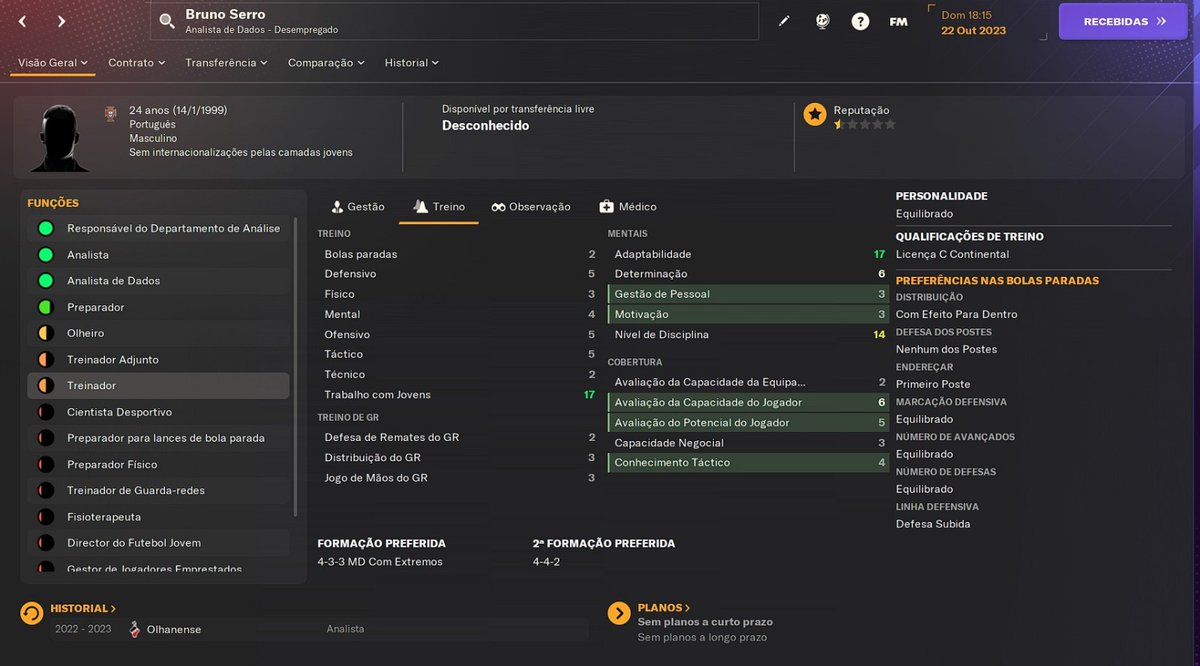
Task: Click the Desconhecido transfer status
Action: (485, 126)
